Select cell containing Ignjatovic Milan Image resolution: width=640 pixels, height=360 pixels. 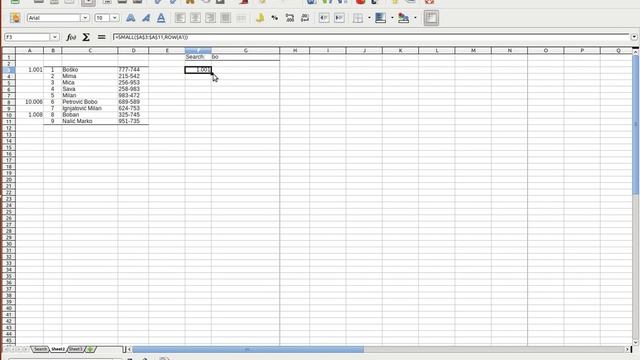pos(90,108)
